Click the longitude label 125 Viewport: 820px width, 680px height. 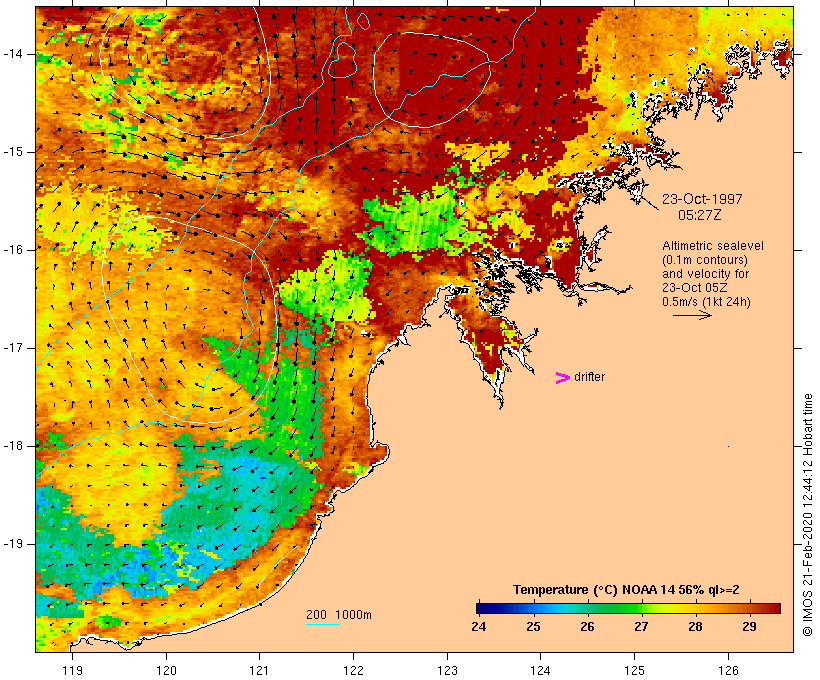click(x=634, y=670)
